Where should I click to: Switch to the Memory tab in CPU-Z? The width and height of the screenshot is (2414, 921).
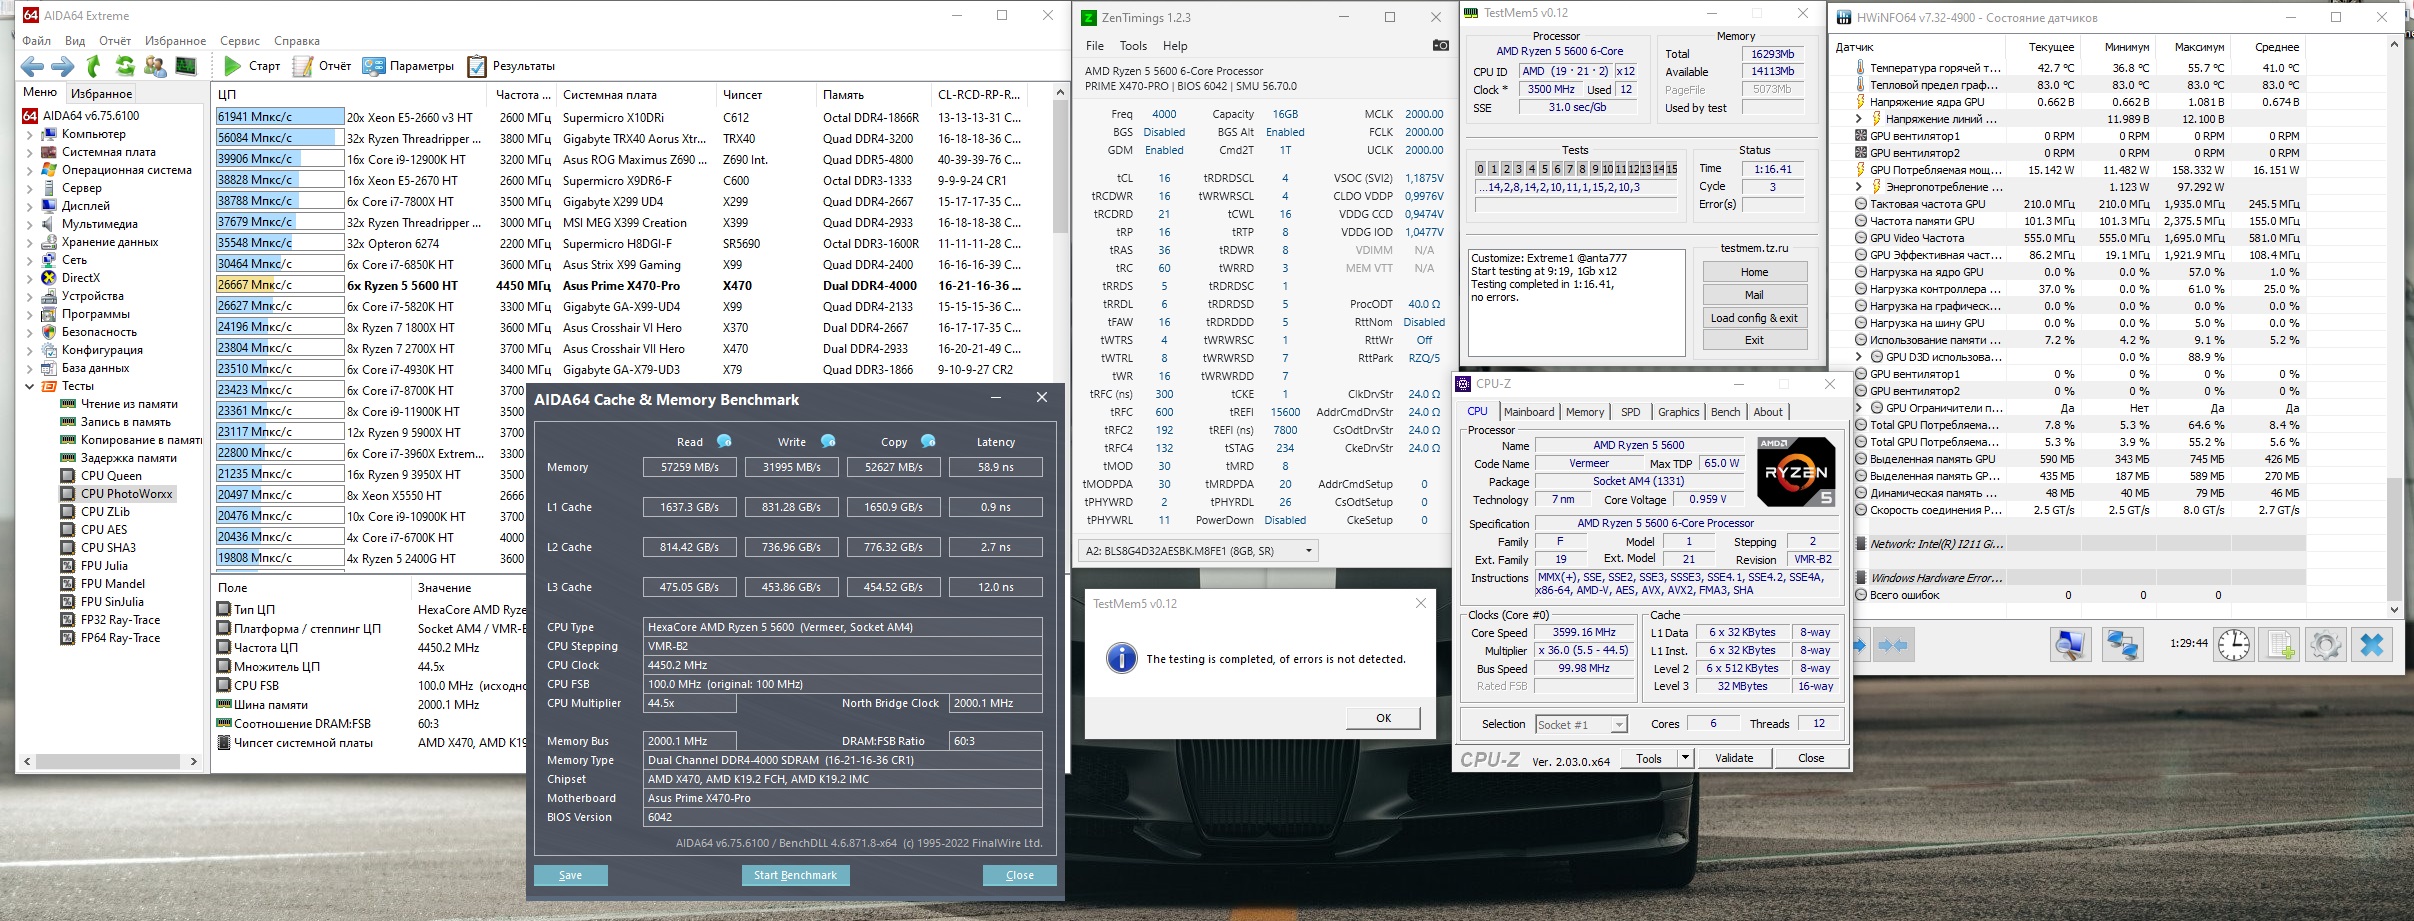[1584, 412]
